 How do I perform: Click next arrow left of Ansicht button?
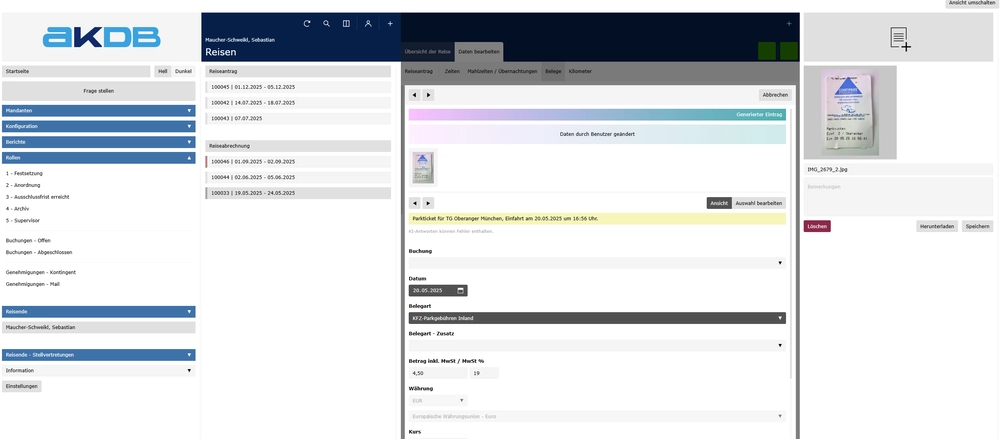[x=428, y=203]
